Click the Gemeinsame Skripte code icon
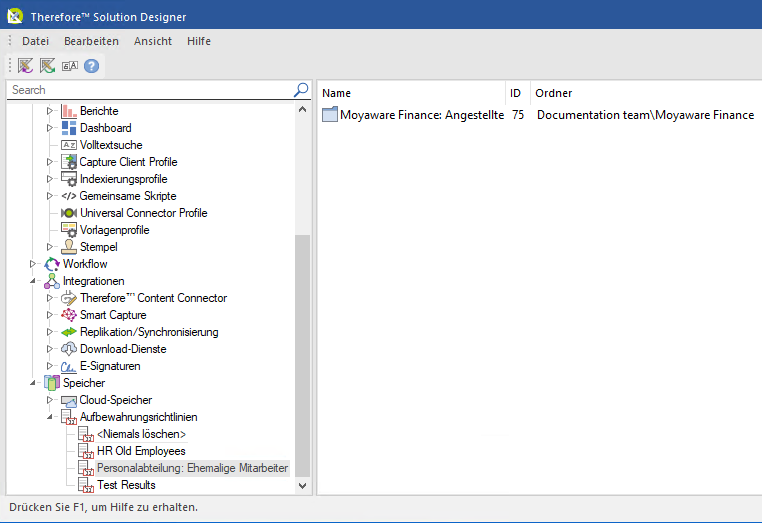Screen dimensions: 762x523 pos(69,196)
